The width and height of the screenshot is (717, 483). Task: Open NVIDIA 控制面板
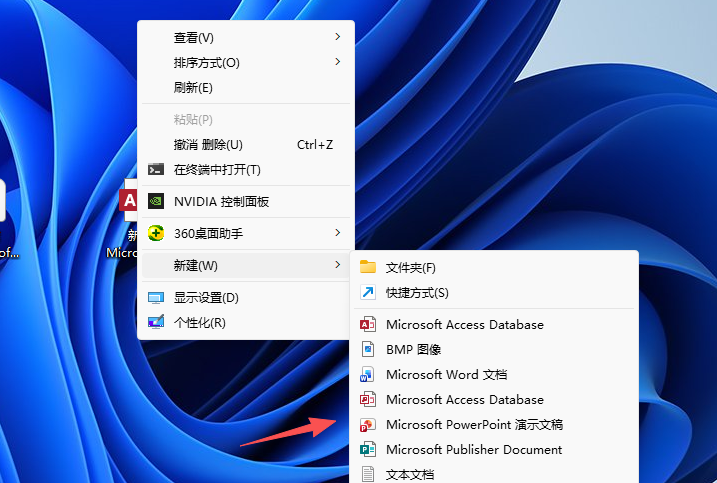click(x=246, y=201)
